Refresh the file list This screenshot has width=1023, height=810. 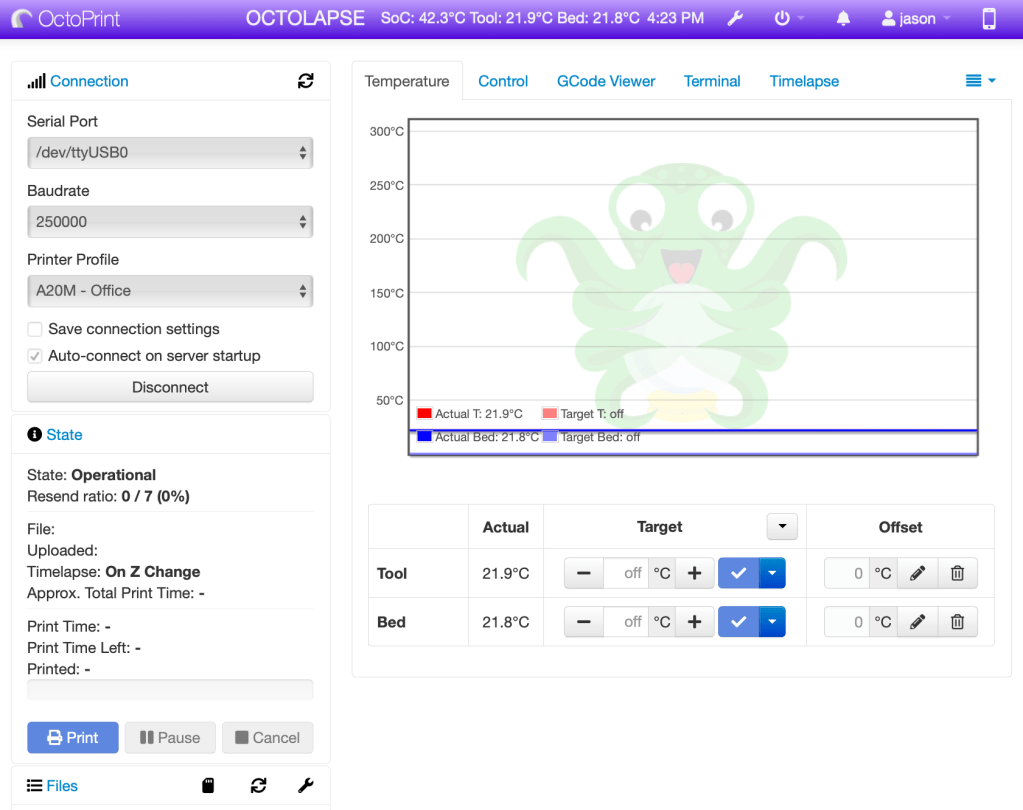[x=258, y=785]
